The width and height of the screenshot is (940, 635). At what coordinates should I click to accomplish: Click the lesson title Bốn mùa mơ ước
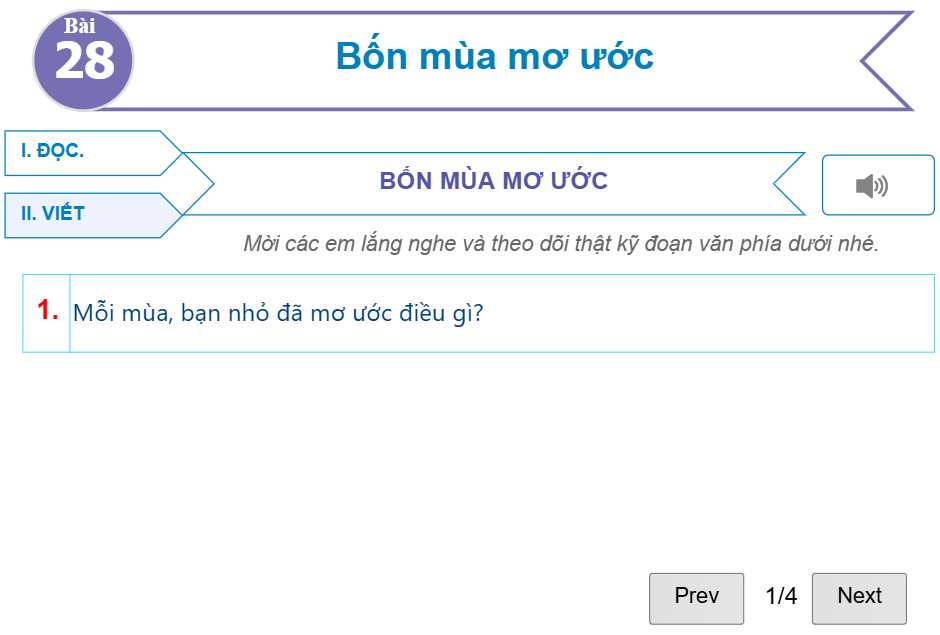point(493,57)
